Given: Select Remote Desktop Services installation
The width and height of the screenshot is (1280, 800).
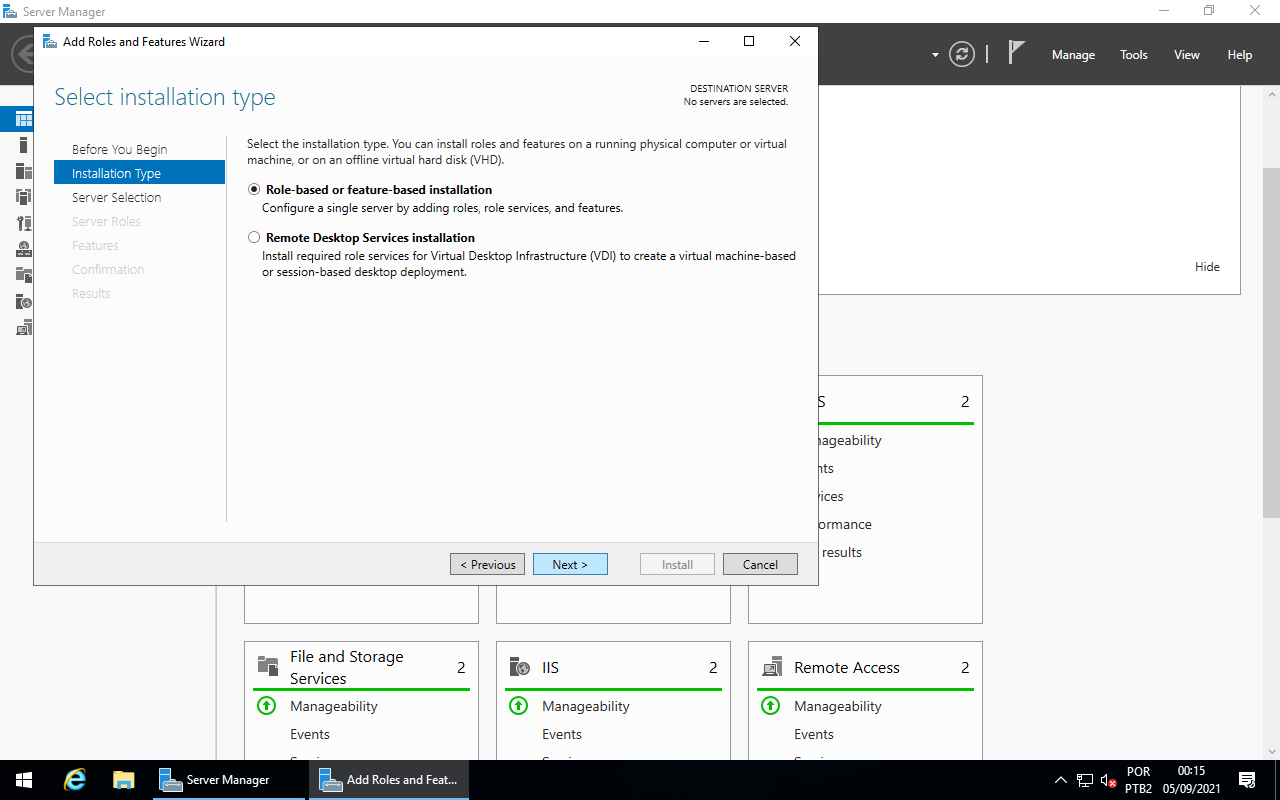Looking at the screenshot, I should [x=254, y=237].
